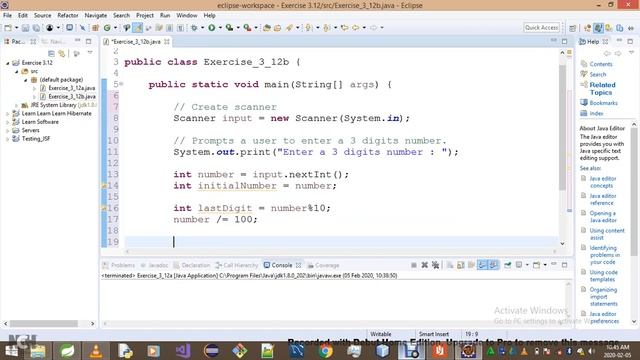Click the New Java Class green icon
This screenshot has width=640, height=360.
click(x=107, y=28)
